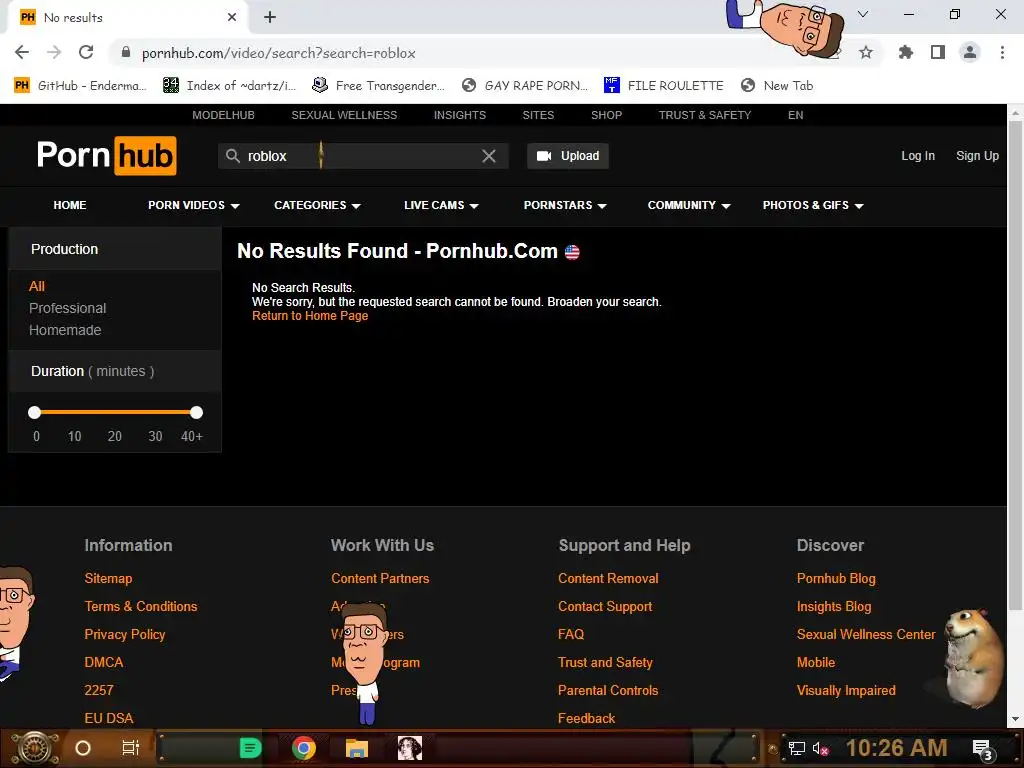Screen dimensions: 1024x768
Task: Go to the HOME nav item
Action: (70, 205)
